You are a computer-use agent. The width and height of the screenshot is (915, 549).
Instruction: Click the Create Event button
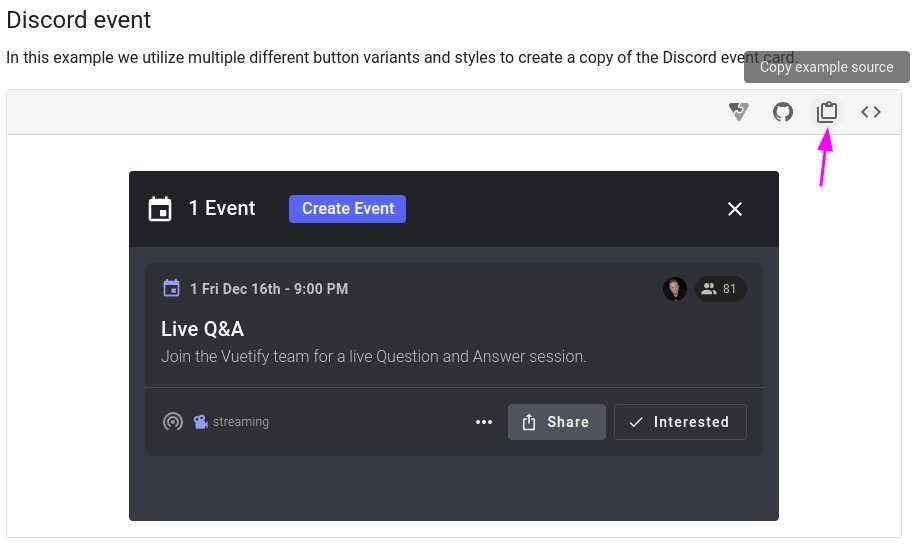tap(347, 209)
